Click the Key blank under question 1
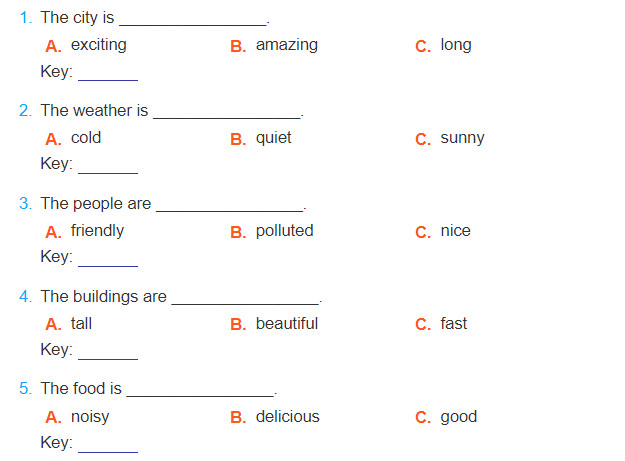625x461 pixels. click(108, 74)
